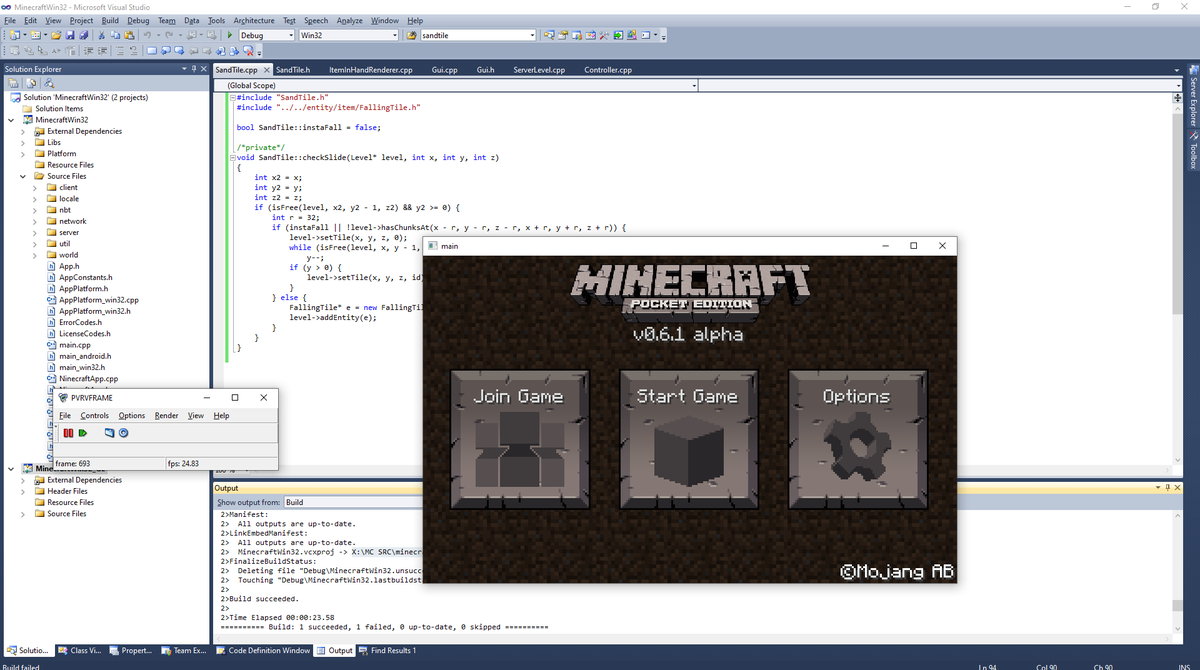Click the Find in Files icon beside sandtile
This screenshot has height=670, width=1200.
411,35
